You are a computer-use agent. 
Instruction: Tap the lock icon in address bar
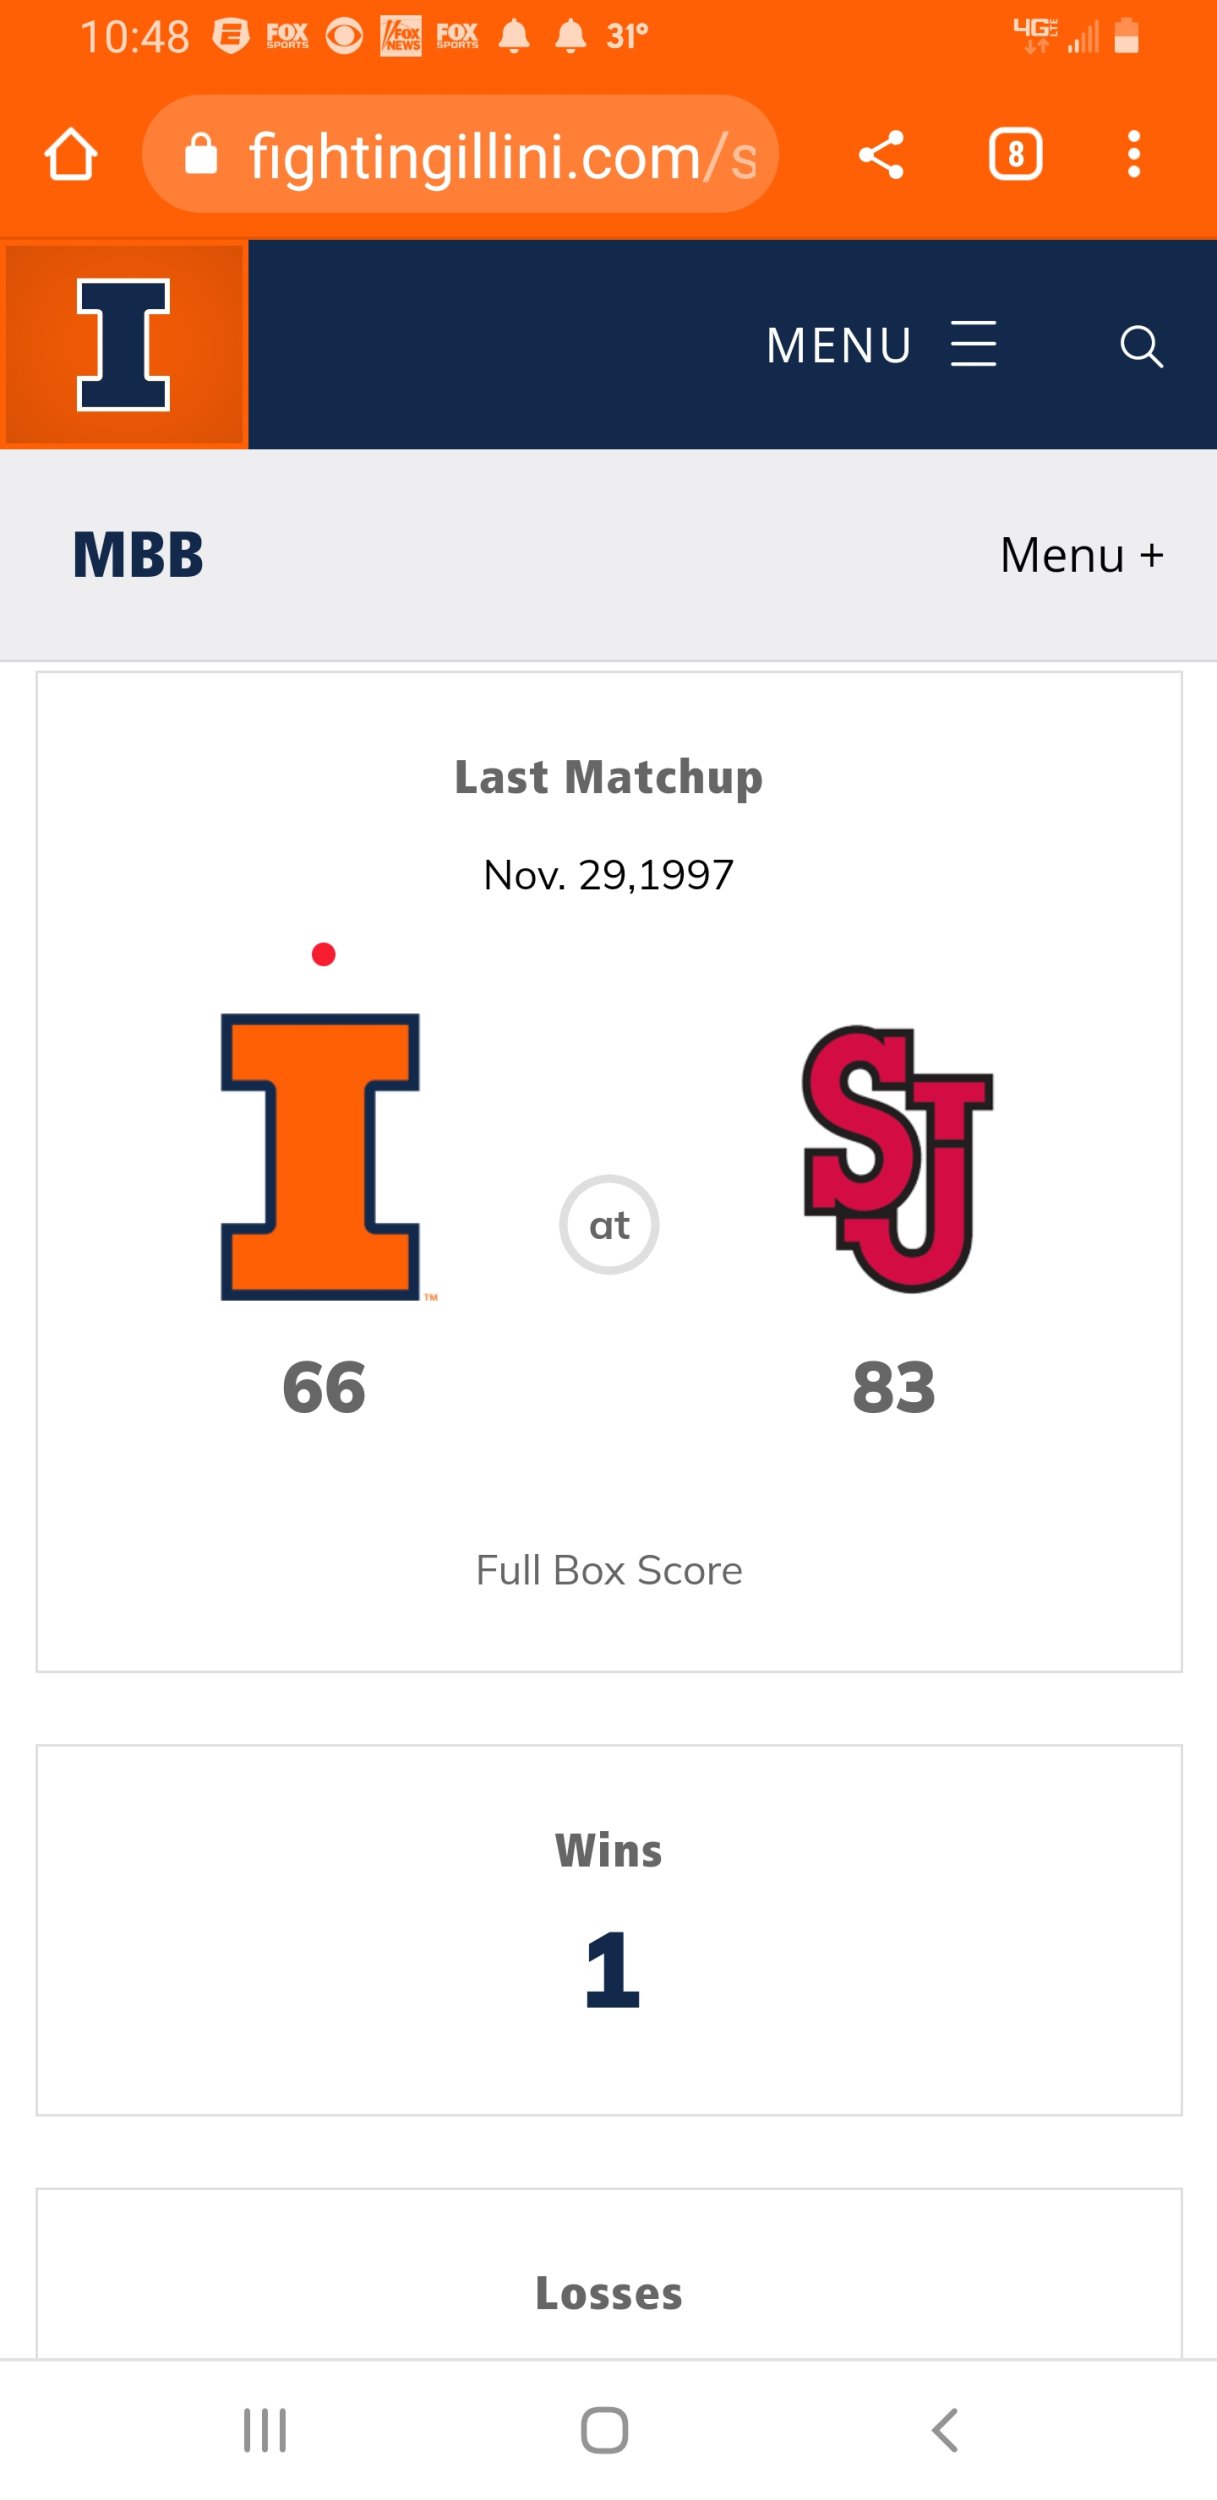click(201, 155)
